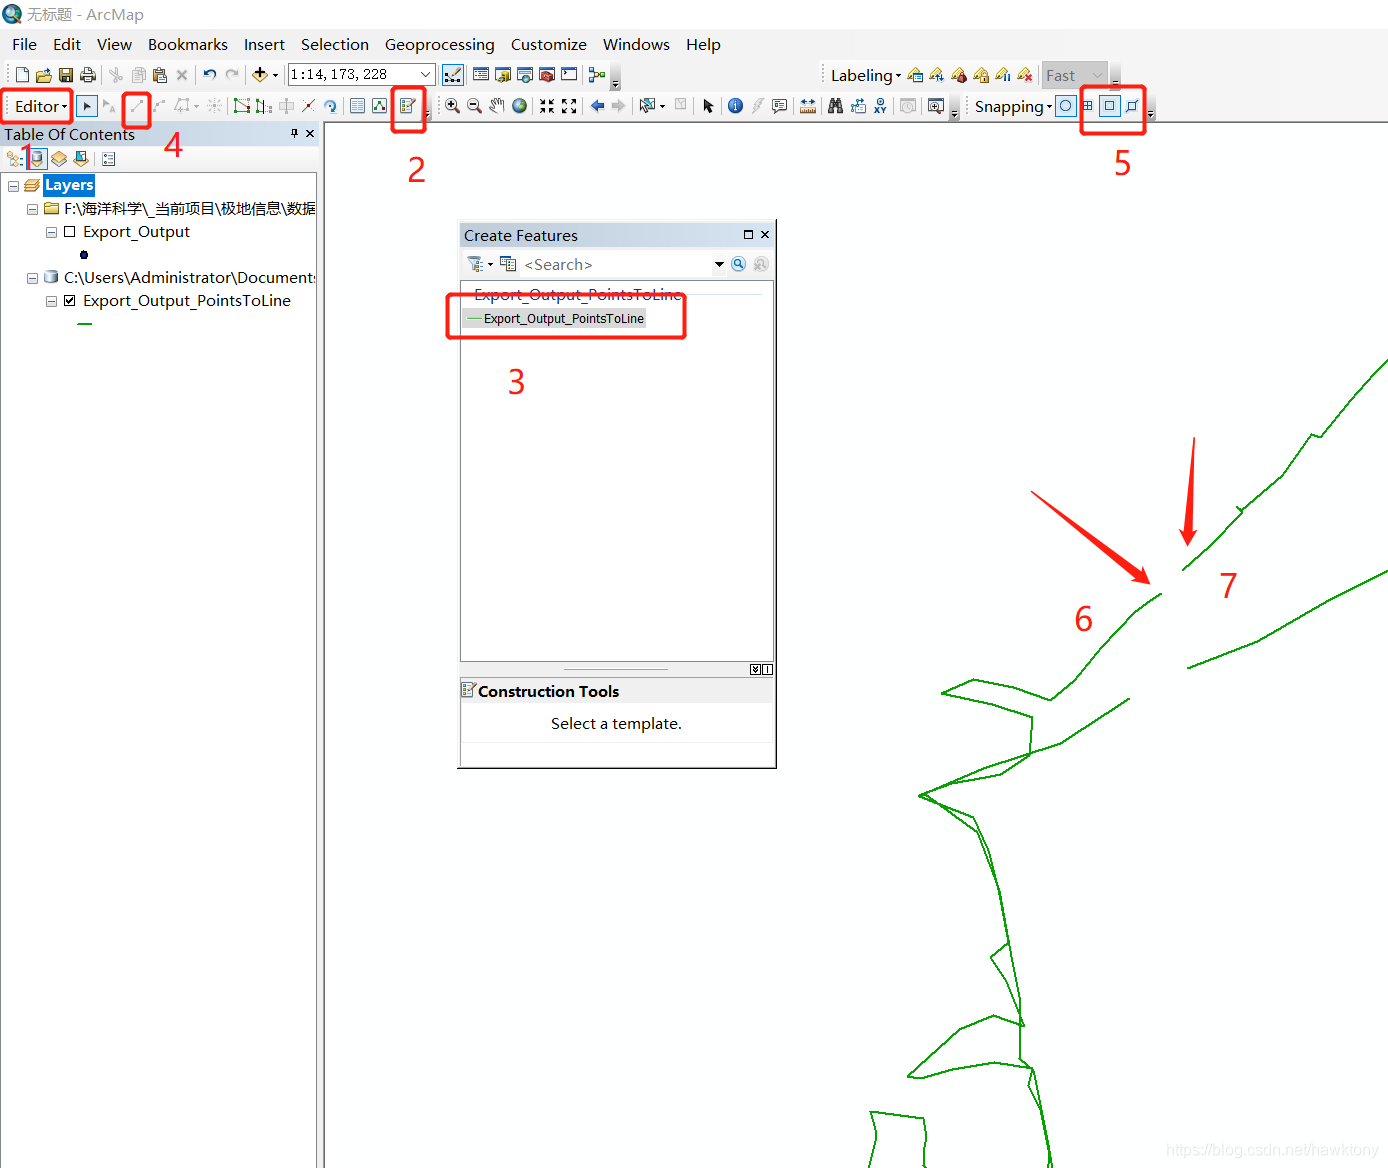Switch TOC to List By Visibility
This screenshot has height=1168, width=1388.
click(59, 159)
